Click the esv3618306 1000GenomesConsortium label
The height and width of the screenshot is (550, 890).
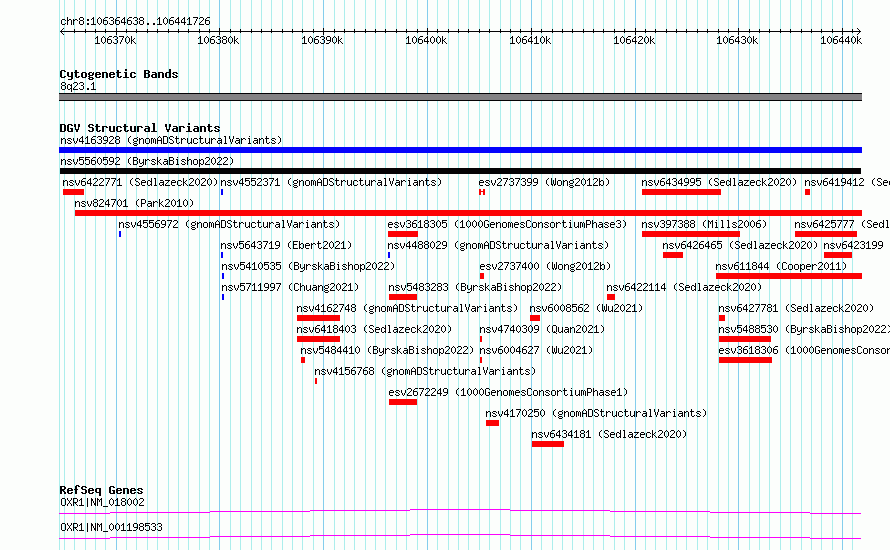pos(804,350)
